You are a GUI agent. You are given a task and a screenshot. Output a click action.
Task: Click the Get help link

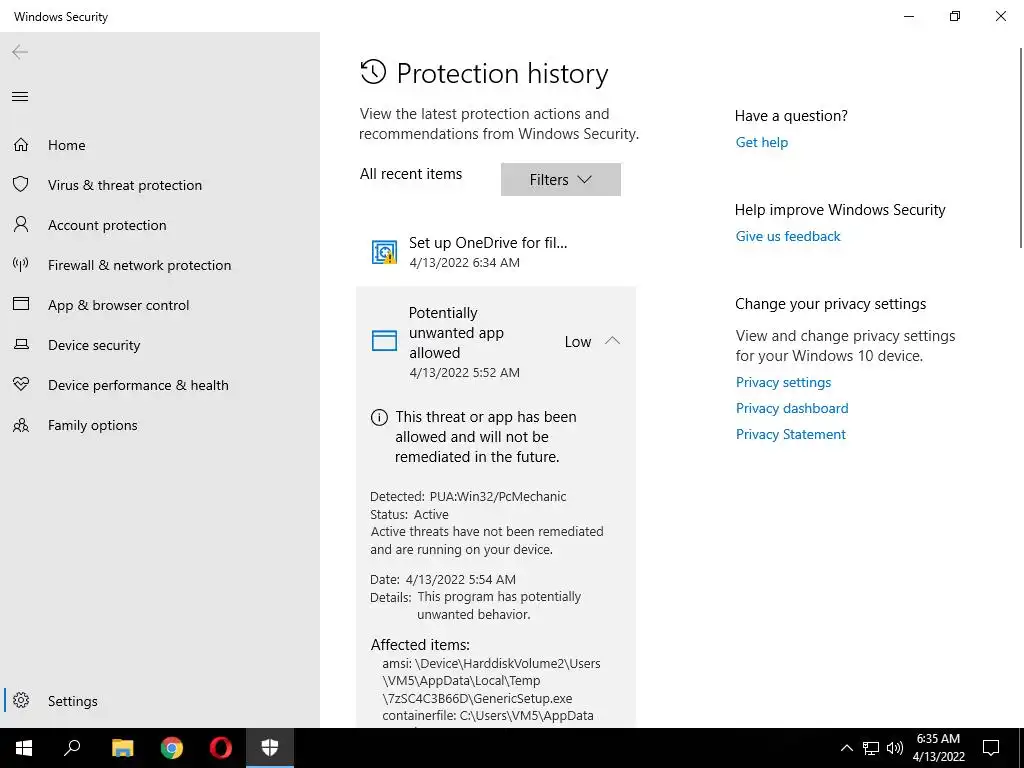point(761,142)
